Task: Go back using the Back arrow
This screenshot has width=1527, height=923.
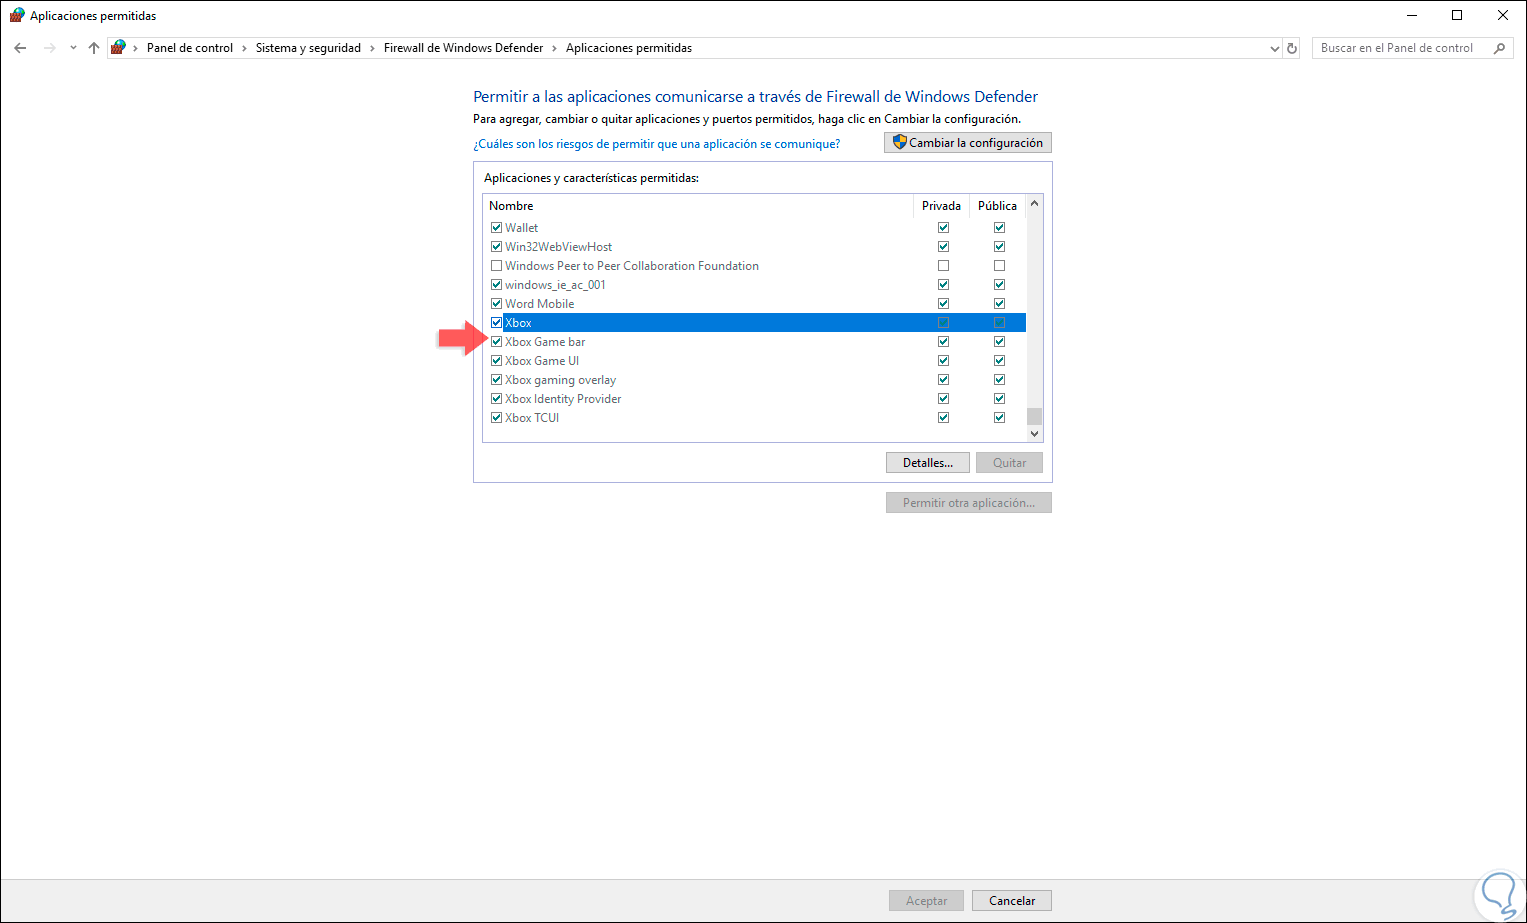Action: pos(20,48)
